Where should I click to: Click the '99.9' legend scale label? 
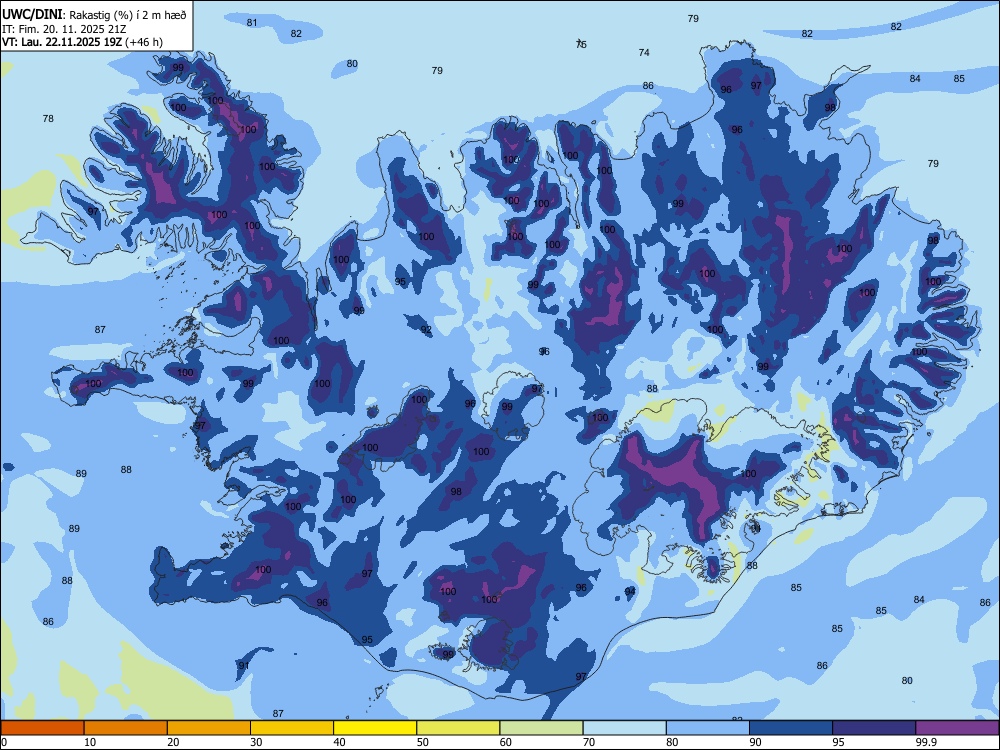[x=926, y=742]
